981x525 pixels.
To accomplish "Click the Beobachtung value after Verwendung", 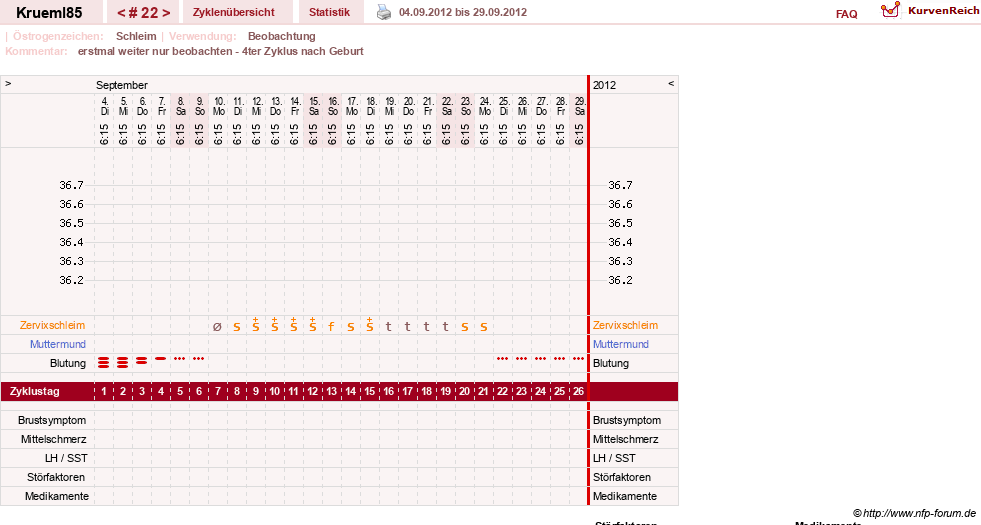I will click(282, 36).
